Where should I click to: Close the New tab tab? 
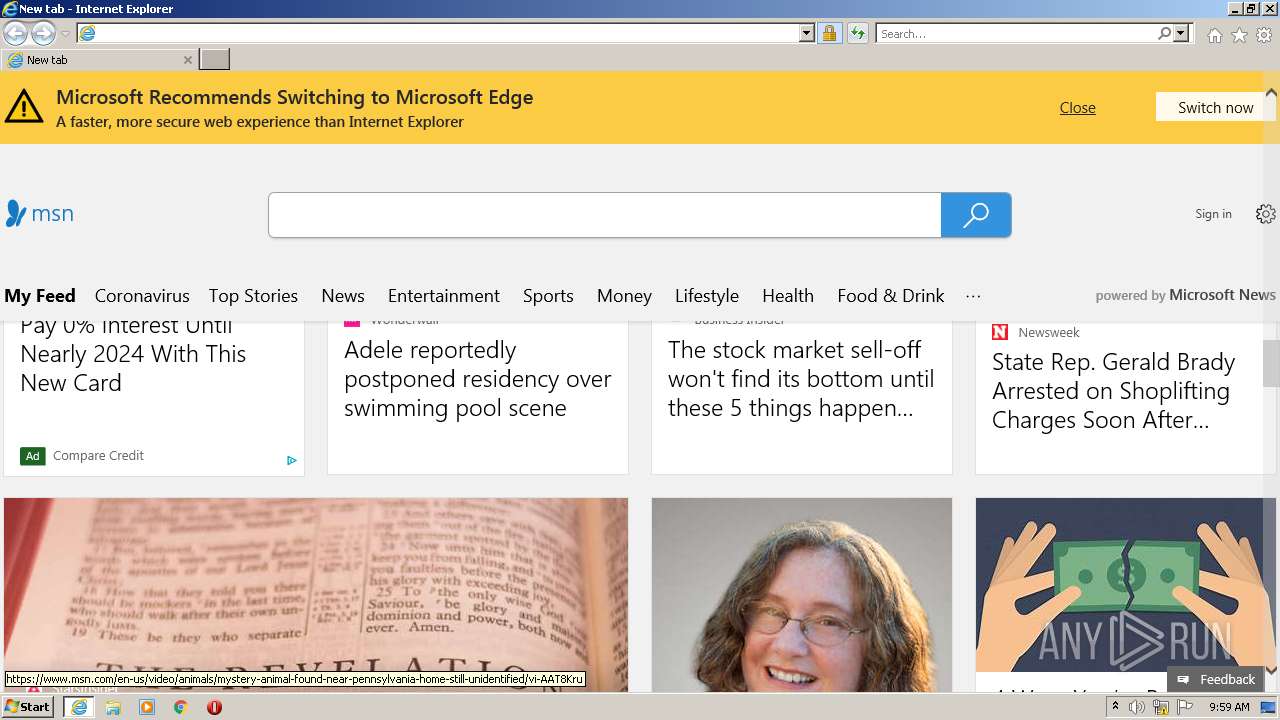tap(187, 60)
